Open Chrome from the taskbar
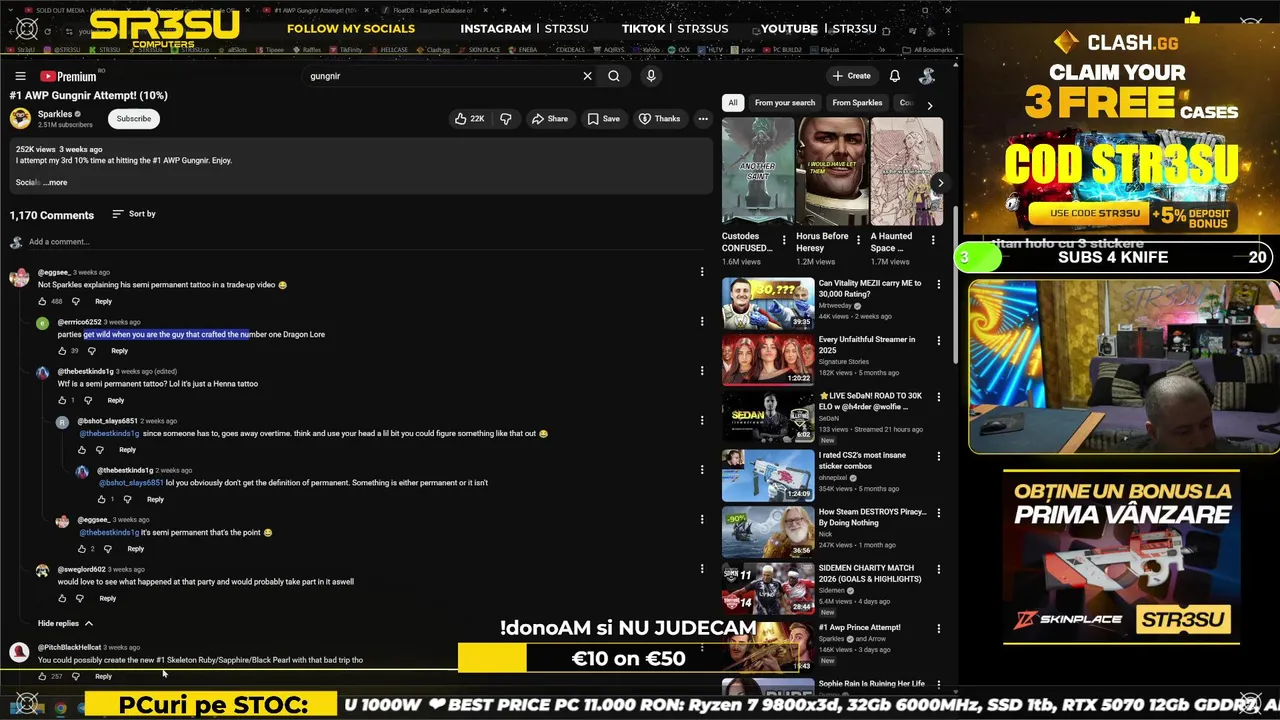 tap(60, 707)
